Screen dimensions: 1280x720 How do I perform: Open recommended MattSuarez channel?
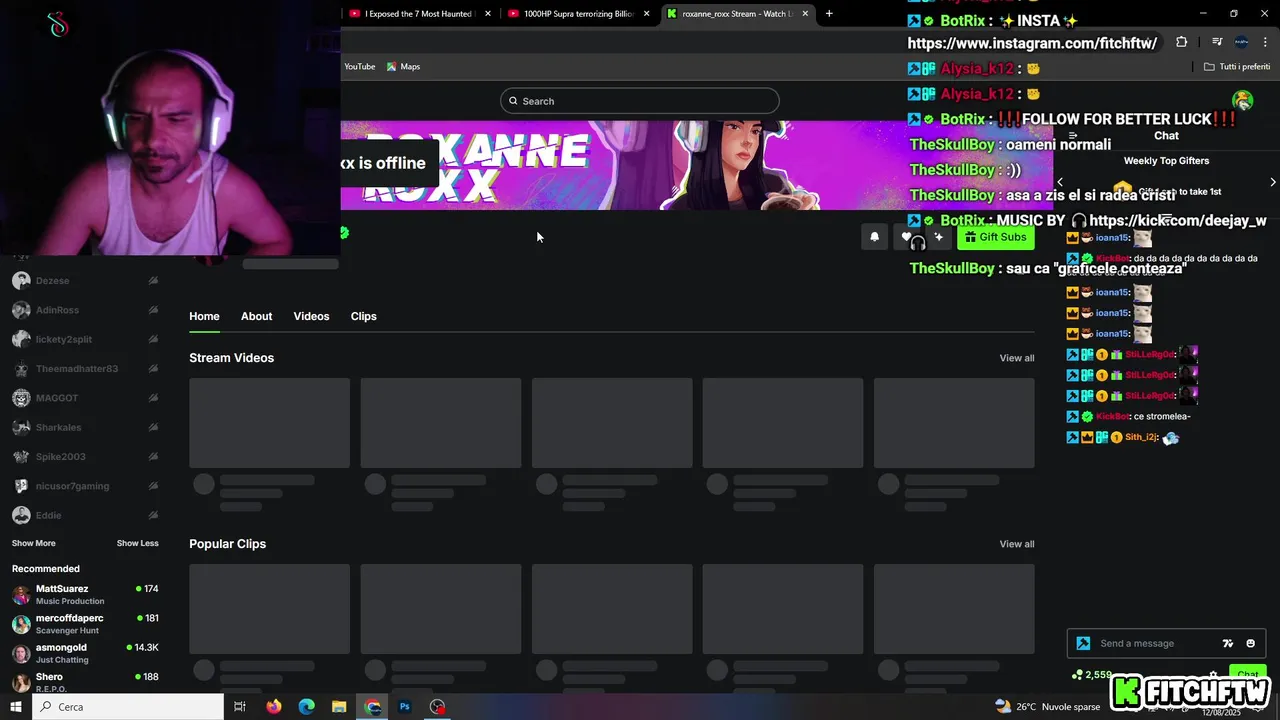pos(85,595)
